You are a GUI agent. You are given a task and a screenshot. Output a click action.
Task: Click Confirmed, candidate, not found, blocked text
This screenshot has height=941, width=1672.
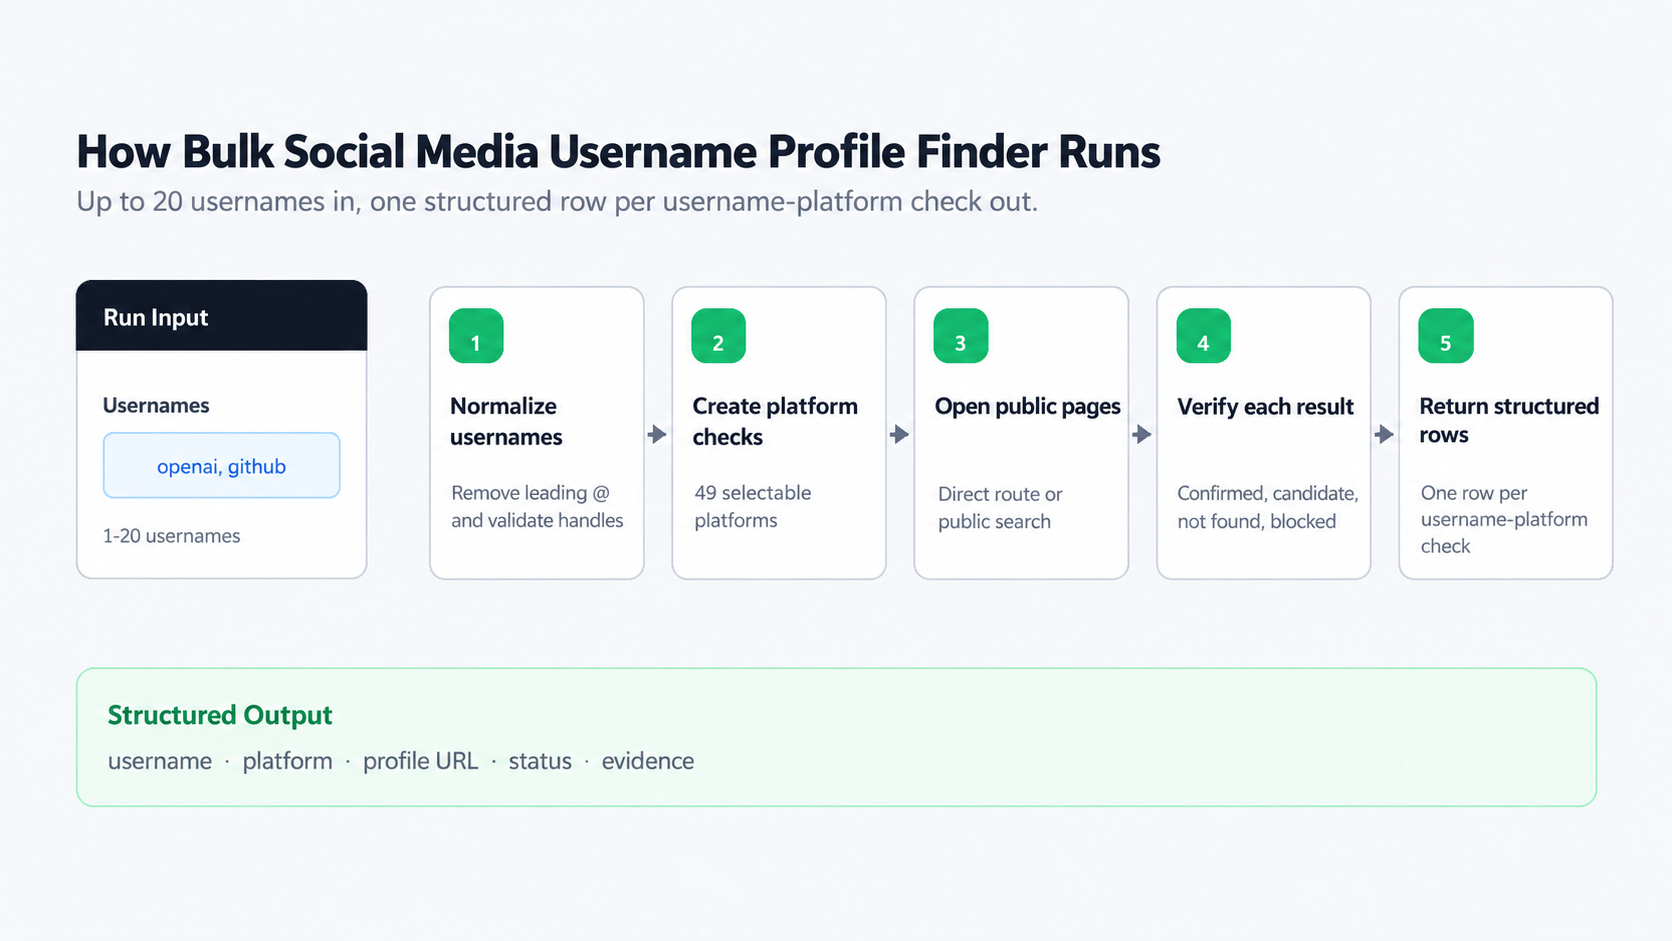click(x=1267, y=507)
